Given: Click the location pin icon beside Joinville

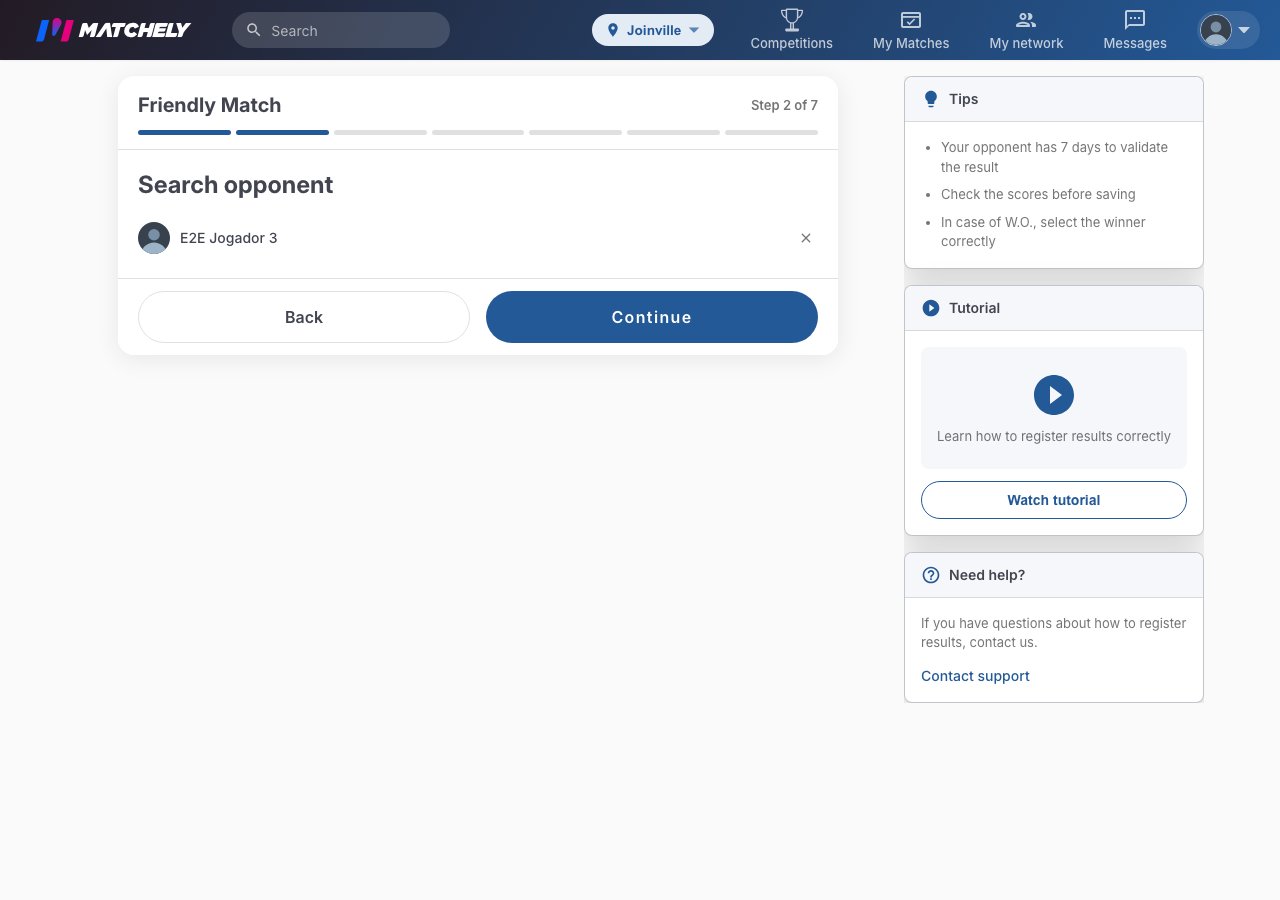Looking at the screenshot, I should tap(613, 30).
